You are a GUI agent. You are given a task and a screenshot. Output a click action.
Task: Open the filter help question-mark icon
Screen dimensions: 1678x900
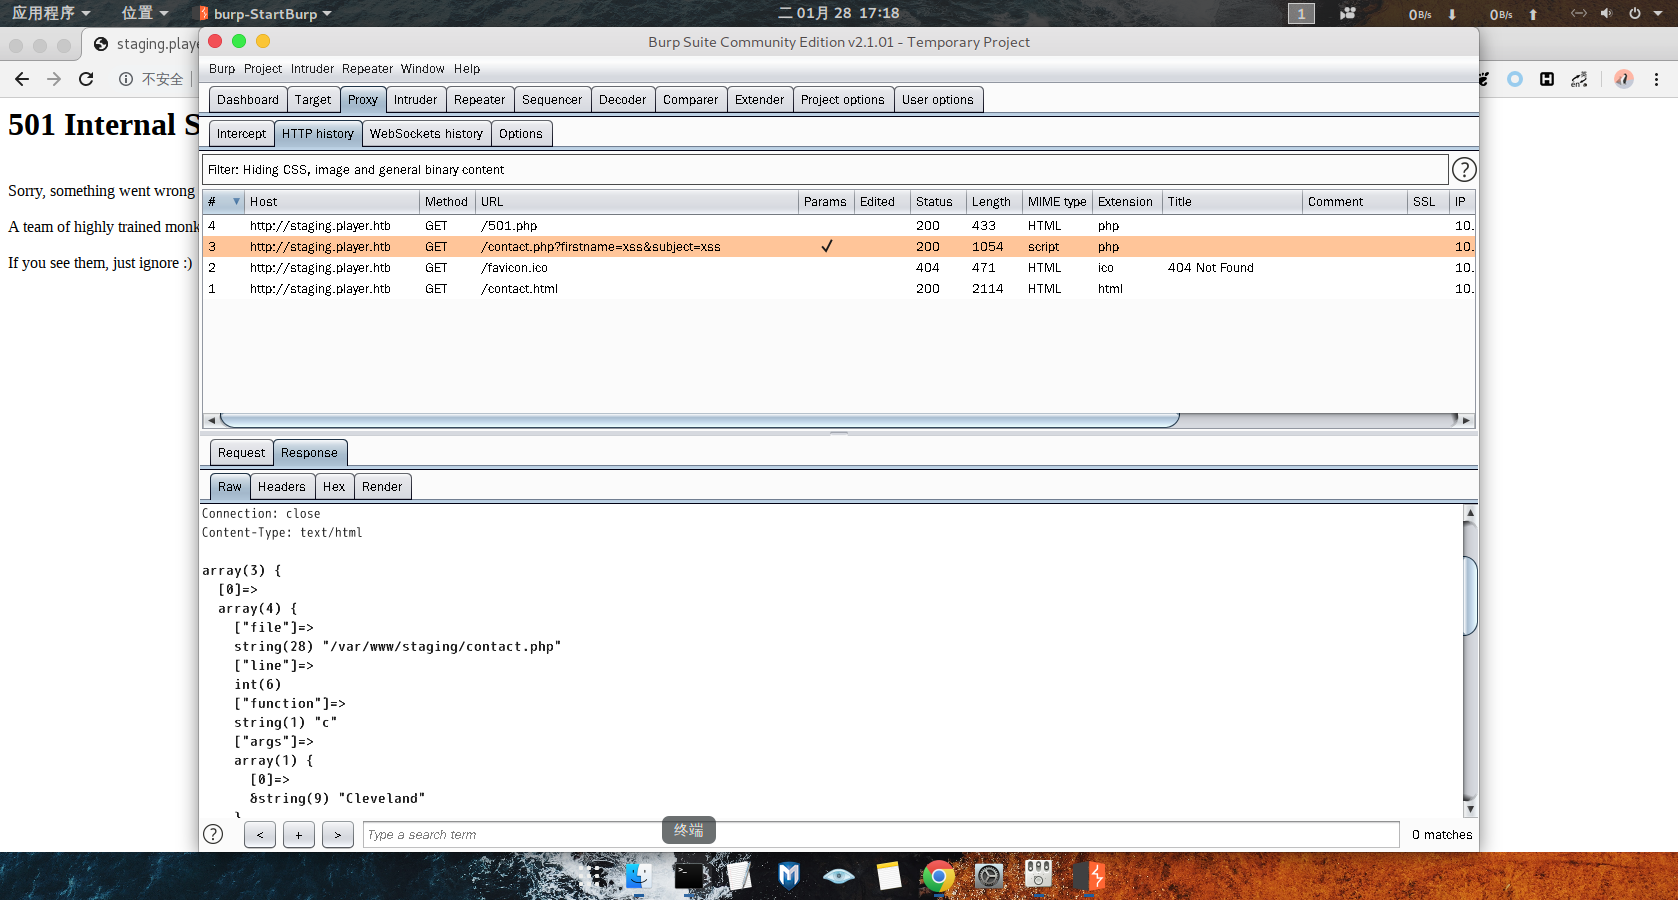click(x=1463, y=170)
